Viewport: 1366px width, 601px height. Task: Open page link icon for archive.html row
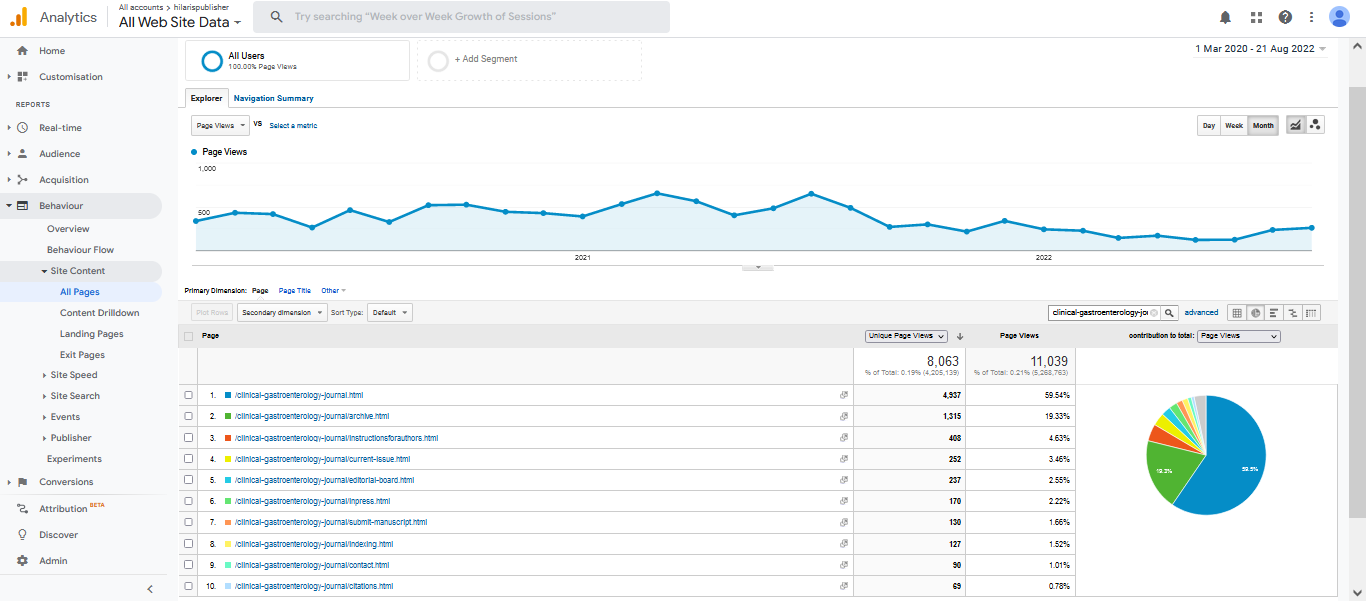tap(844, 416)
